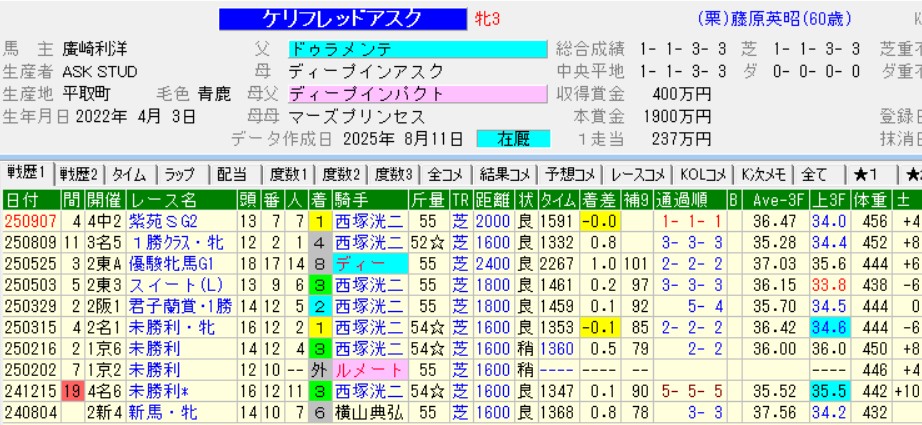Select the ラップ tab
Viewport: 922px width, 425px height.
pos(181,174)
